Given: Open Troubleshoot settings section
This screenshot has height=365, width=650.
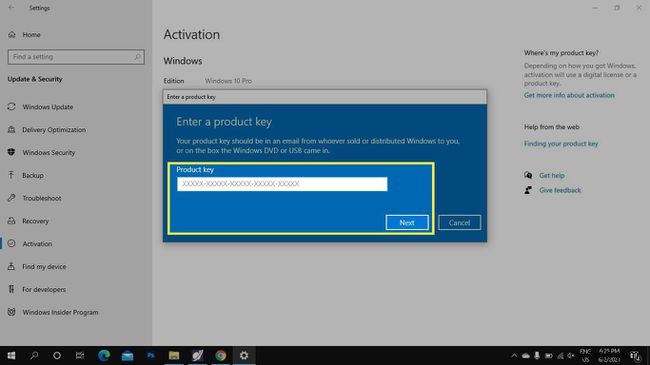Looking at the screenshot, I should pos(41,198).
